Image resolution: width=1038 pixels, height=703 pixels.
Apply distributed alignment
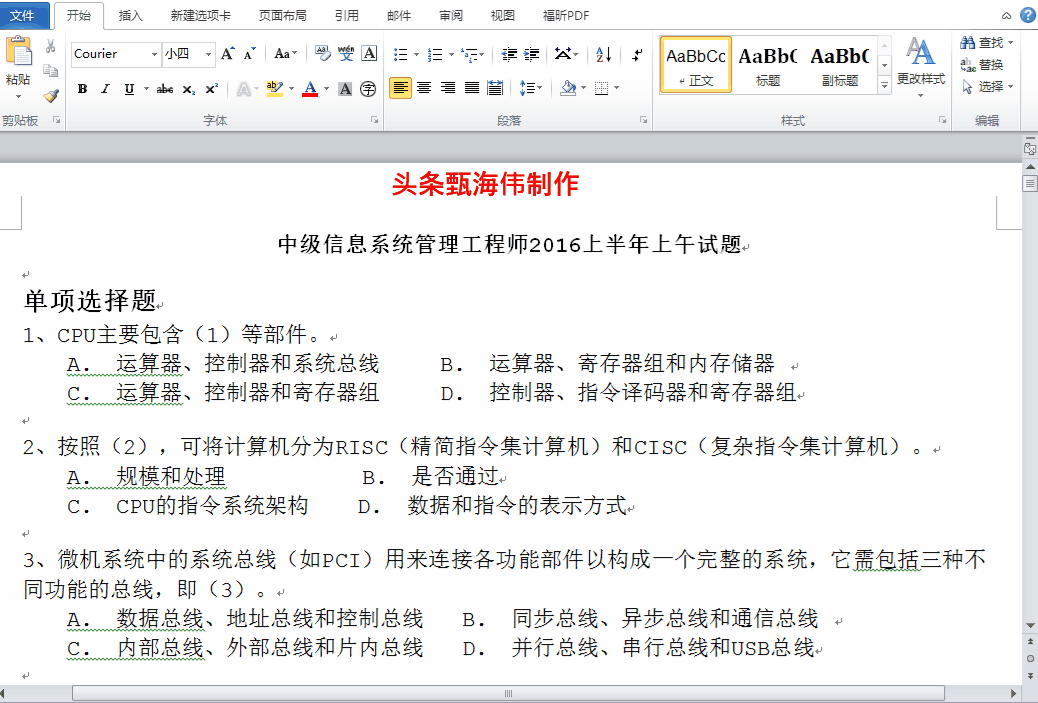(x=495, y=87)
